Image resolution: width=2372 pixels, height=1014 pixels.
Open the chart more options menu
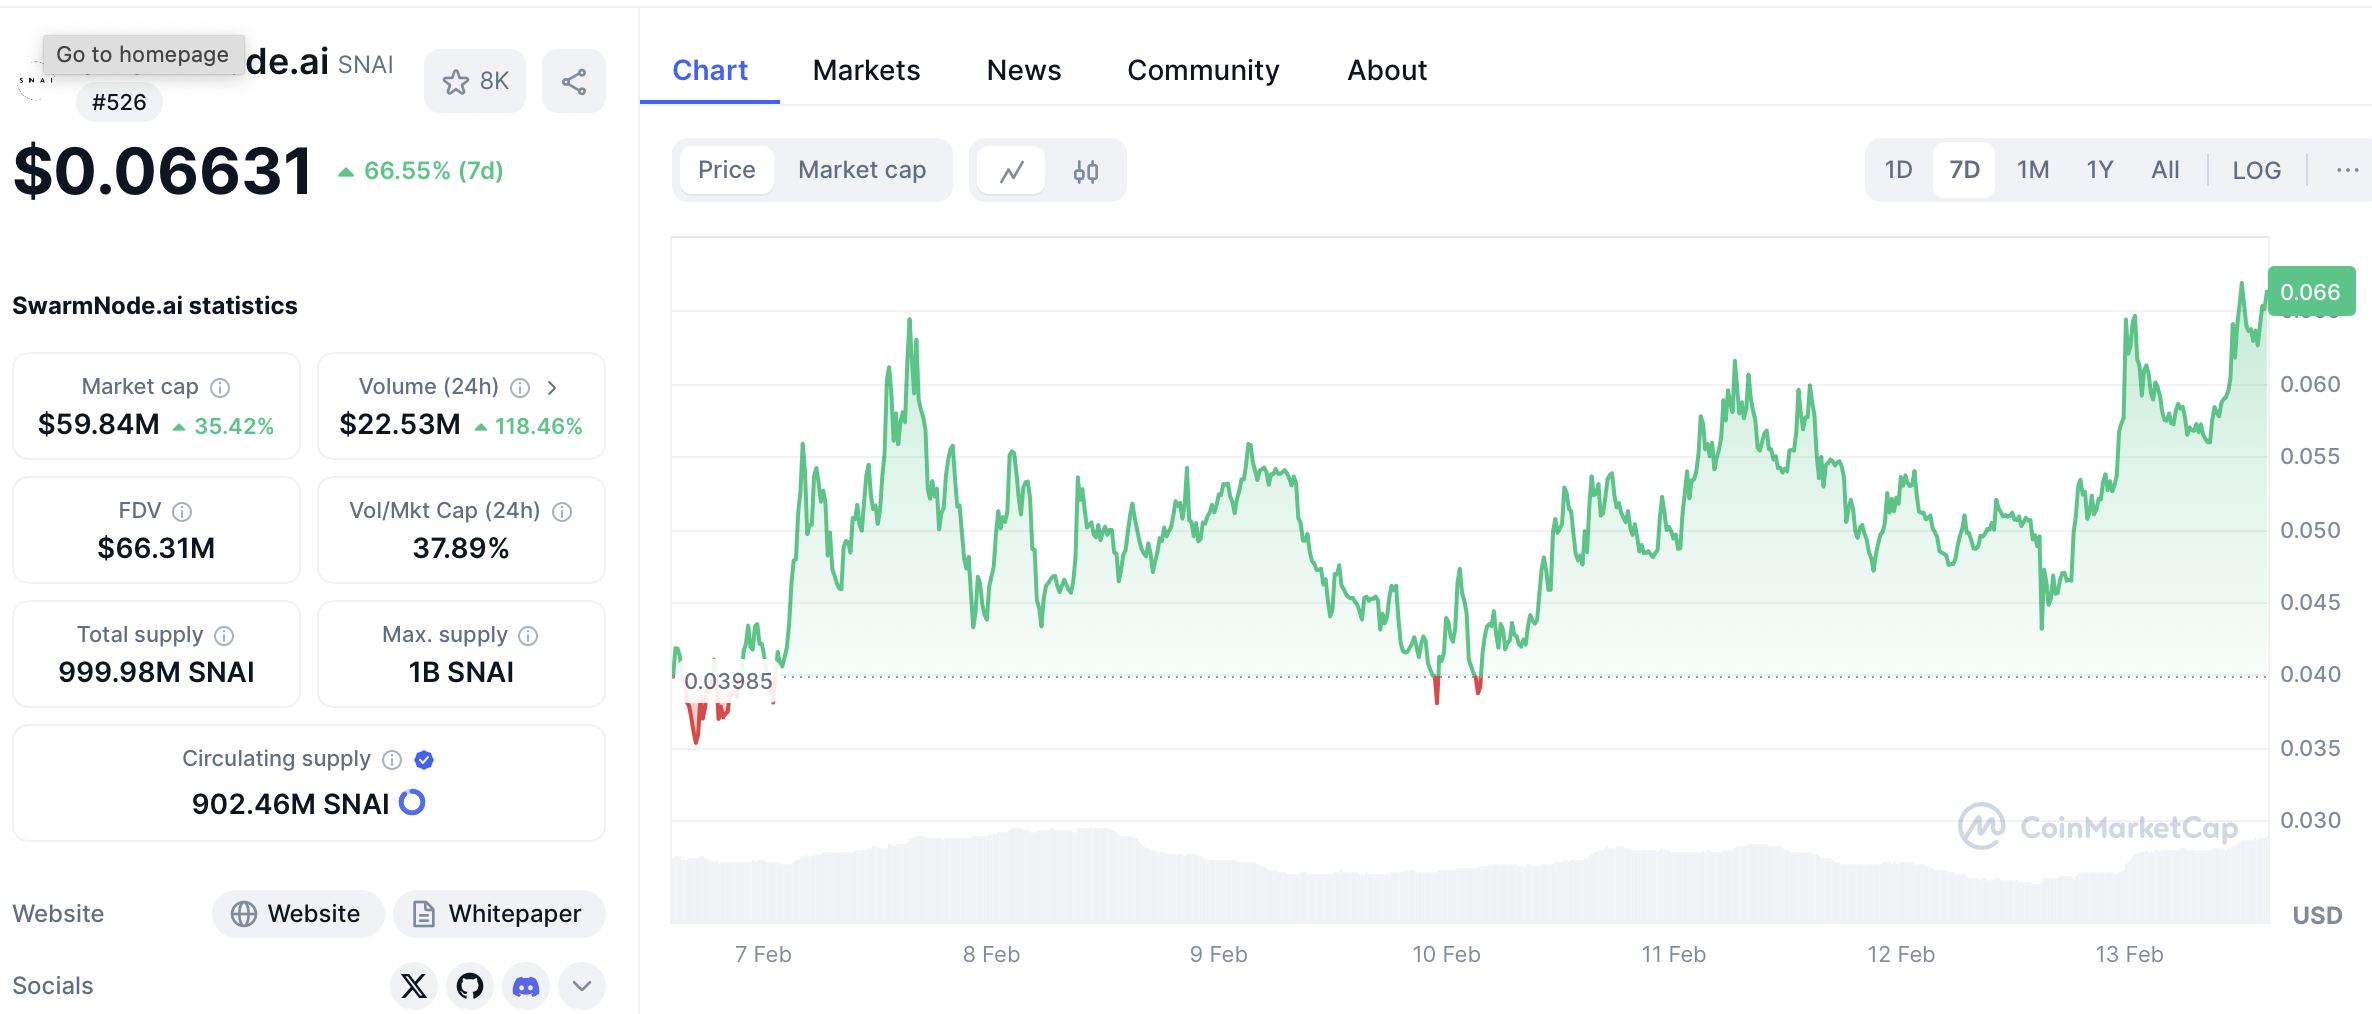(2347, 170)
